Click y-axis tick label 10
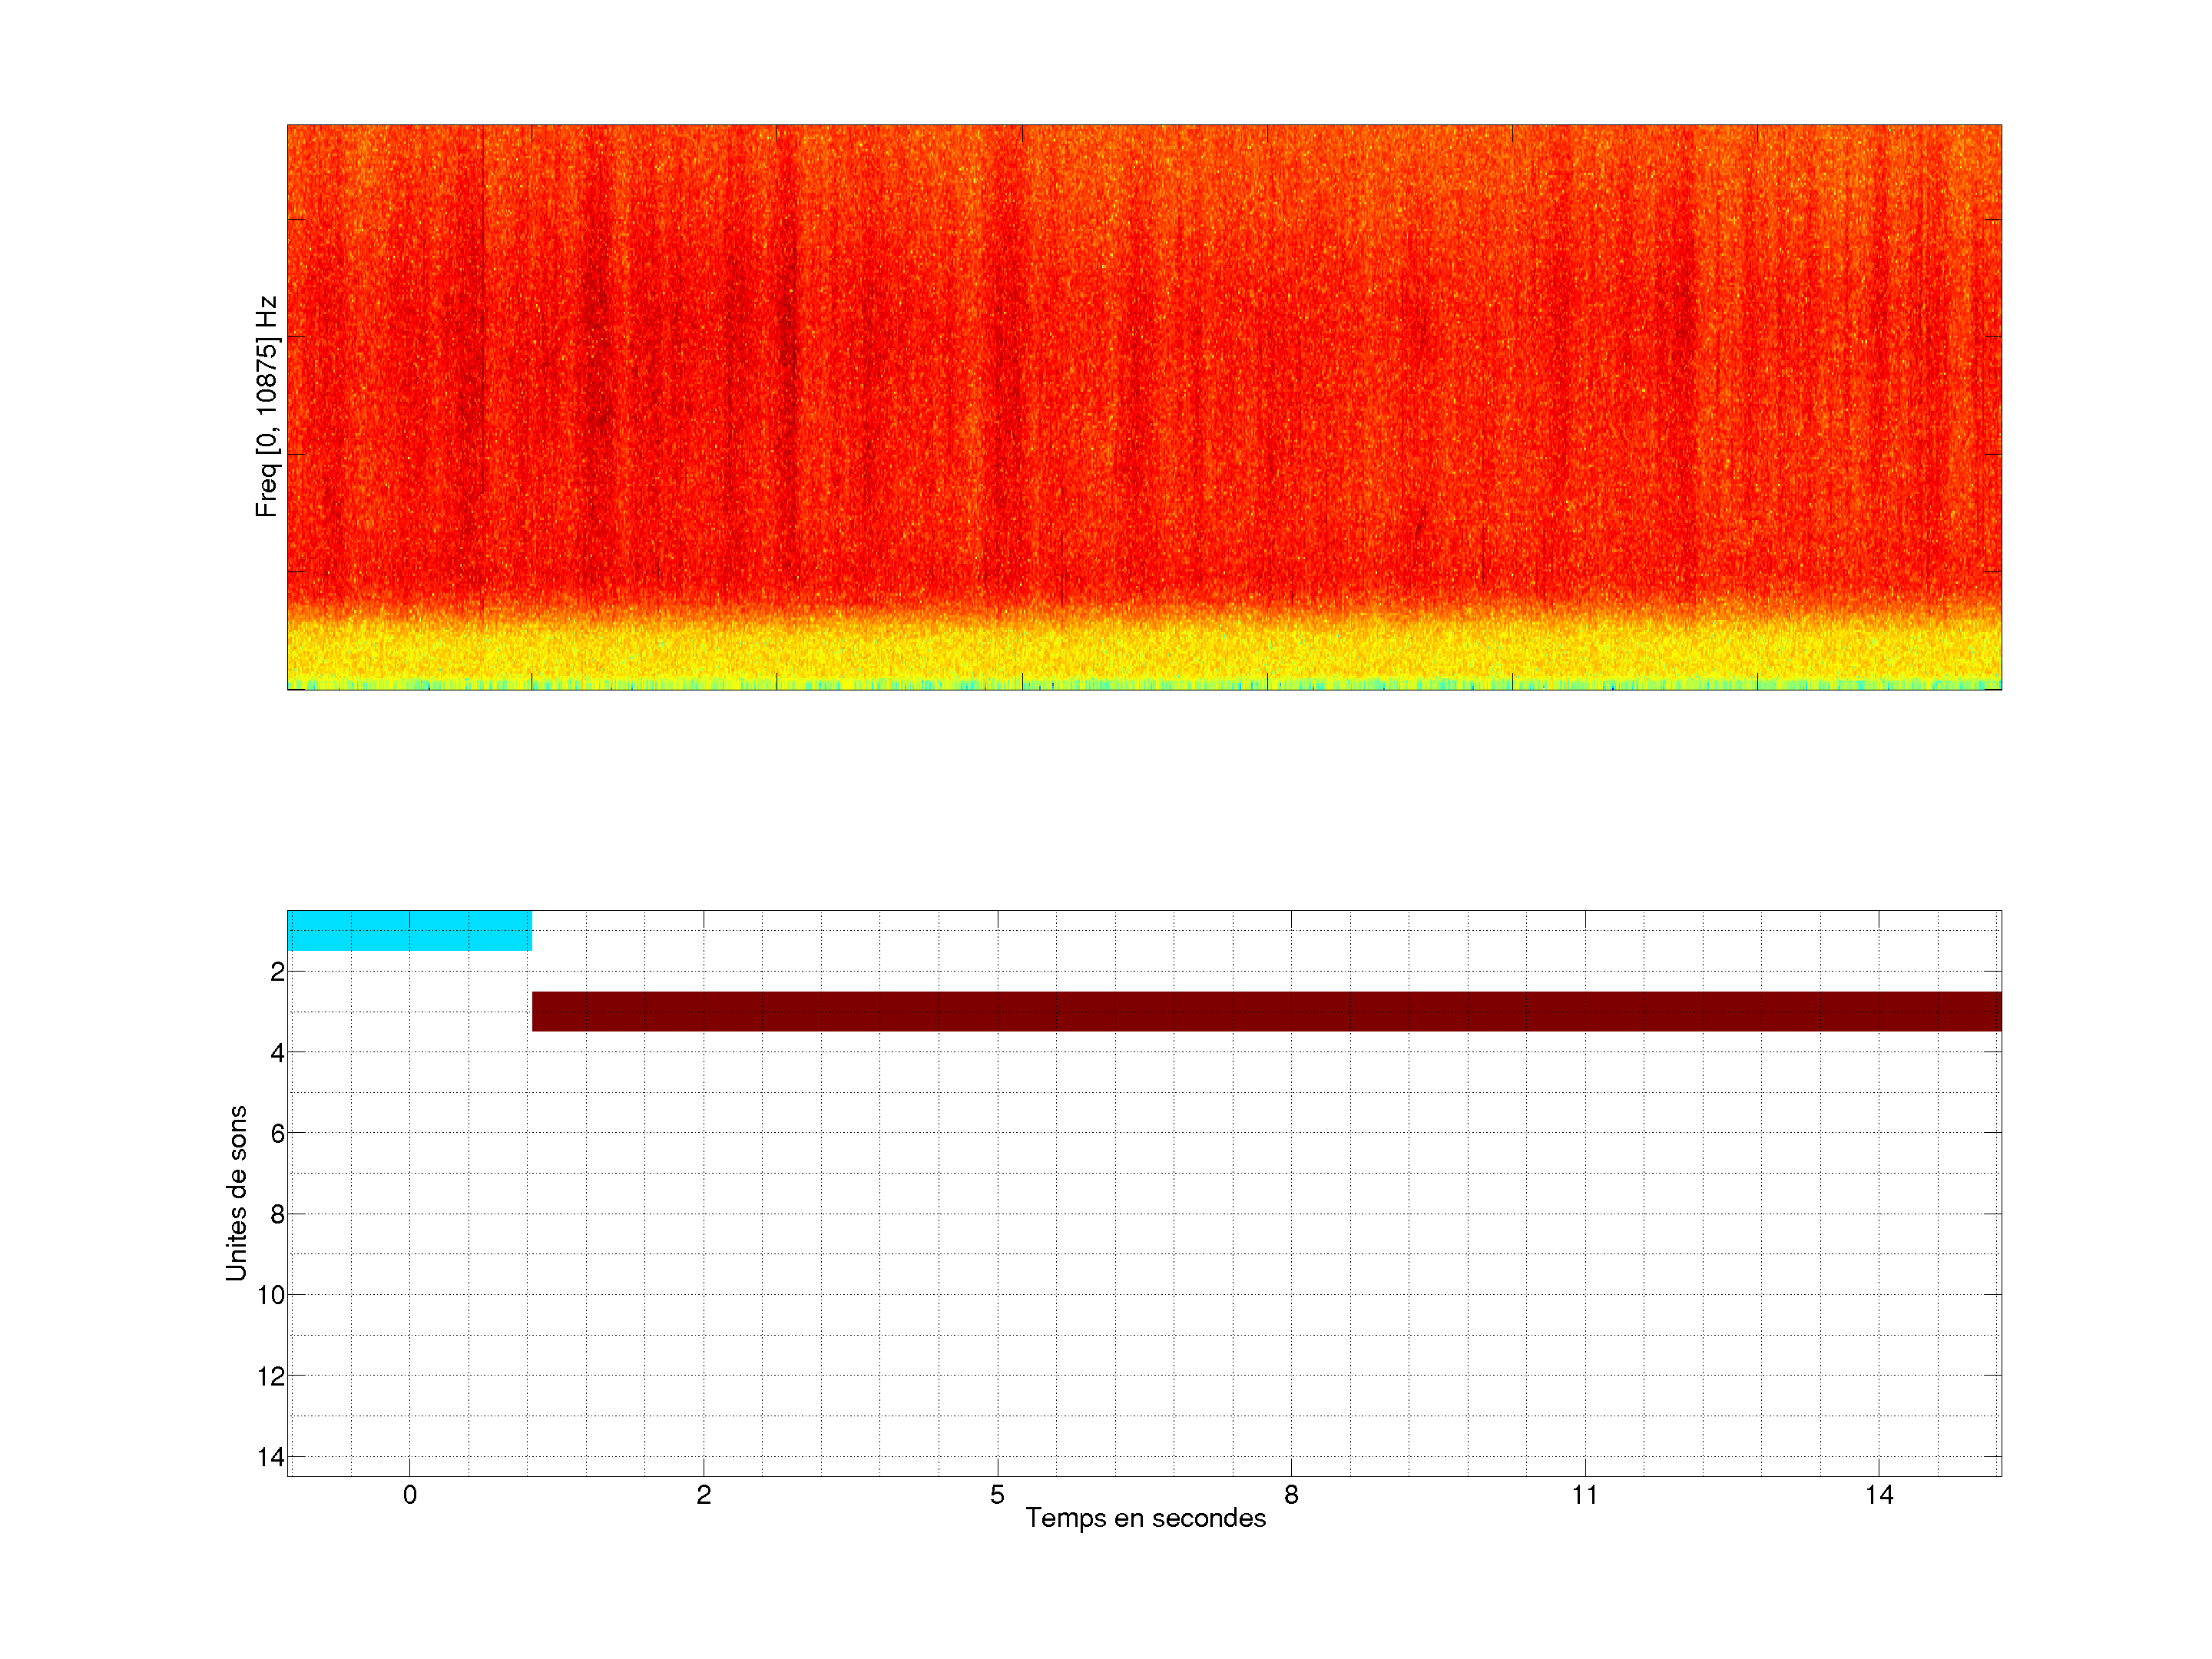The image size is (2212, 1659). click(x=271, y=1295)
